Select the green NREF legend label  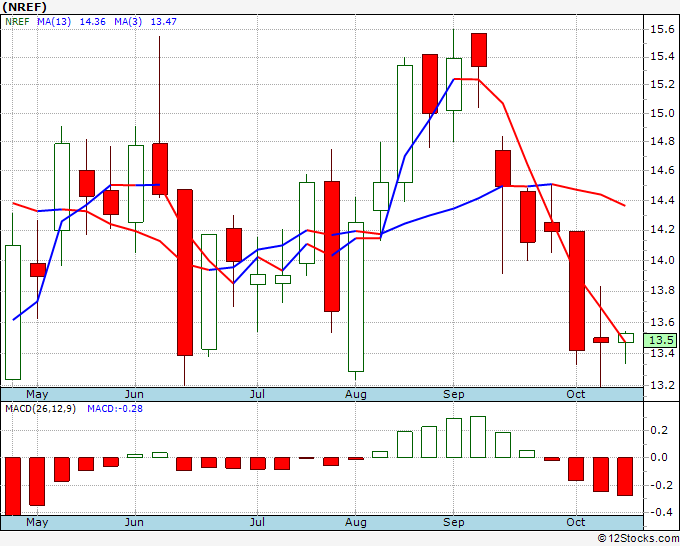coord(17,22)
